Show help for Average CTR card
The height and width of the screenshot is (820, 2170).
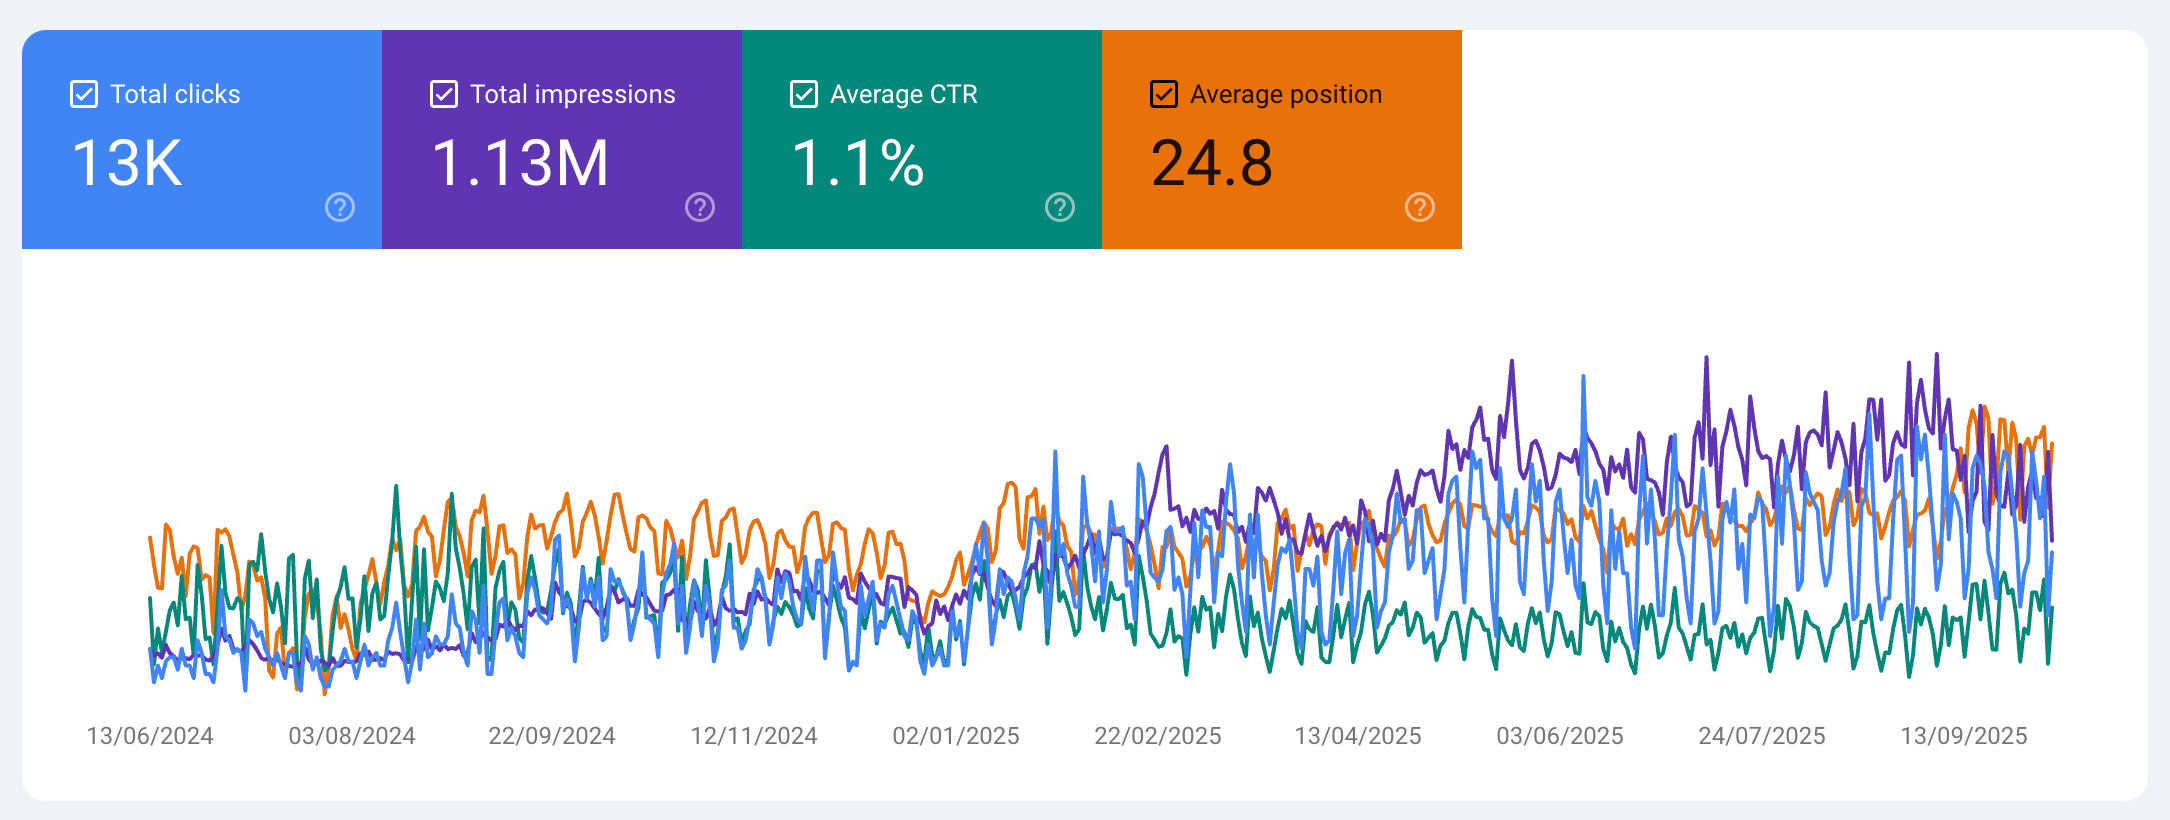click(1060, 207)
